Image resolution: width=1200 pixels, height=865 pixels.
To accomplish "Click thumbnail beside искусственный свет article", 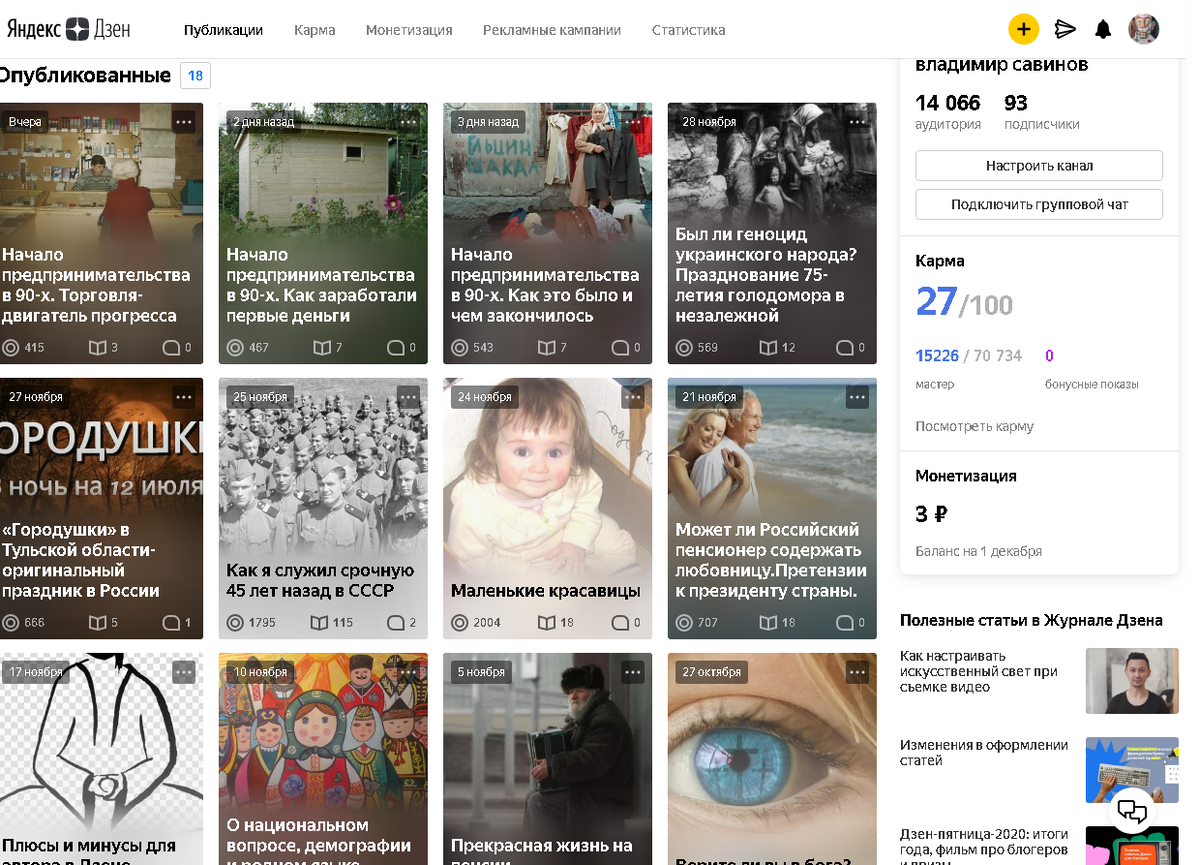I will pyautogui.click(x=1132, y=681).
